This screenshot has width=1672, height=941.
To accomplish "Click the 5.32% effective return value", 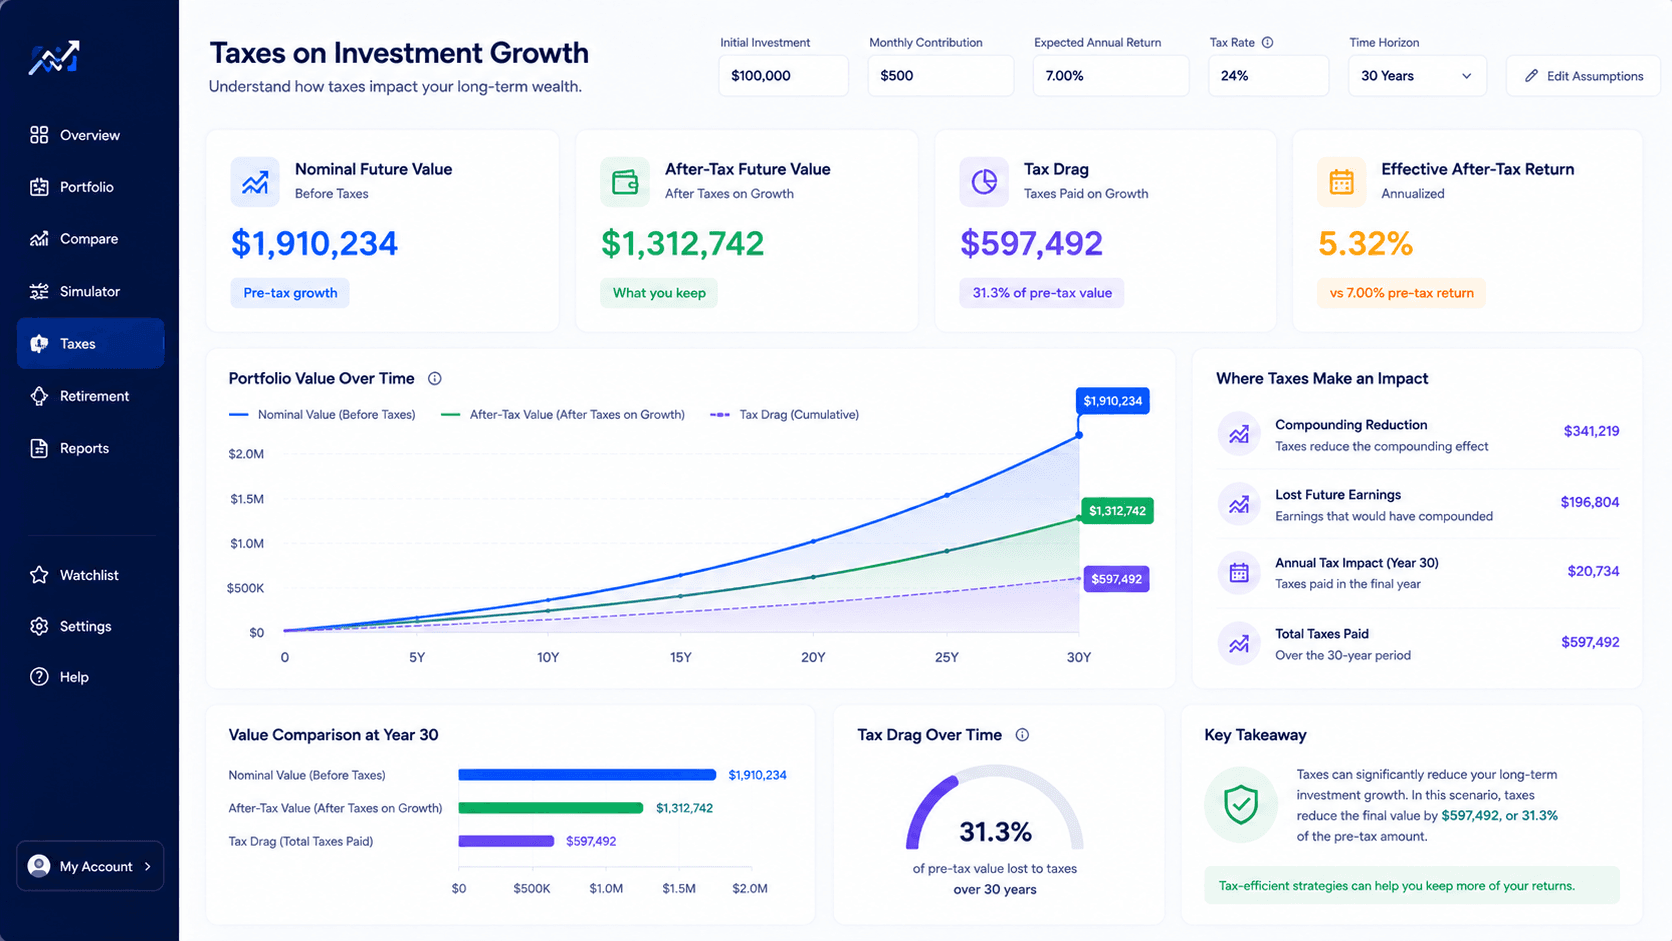I will pyautogui.click(x=1365, y=243).
